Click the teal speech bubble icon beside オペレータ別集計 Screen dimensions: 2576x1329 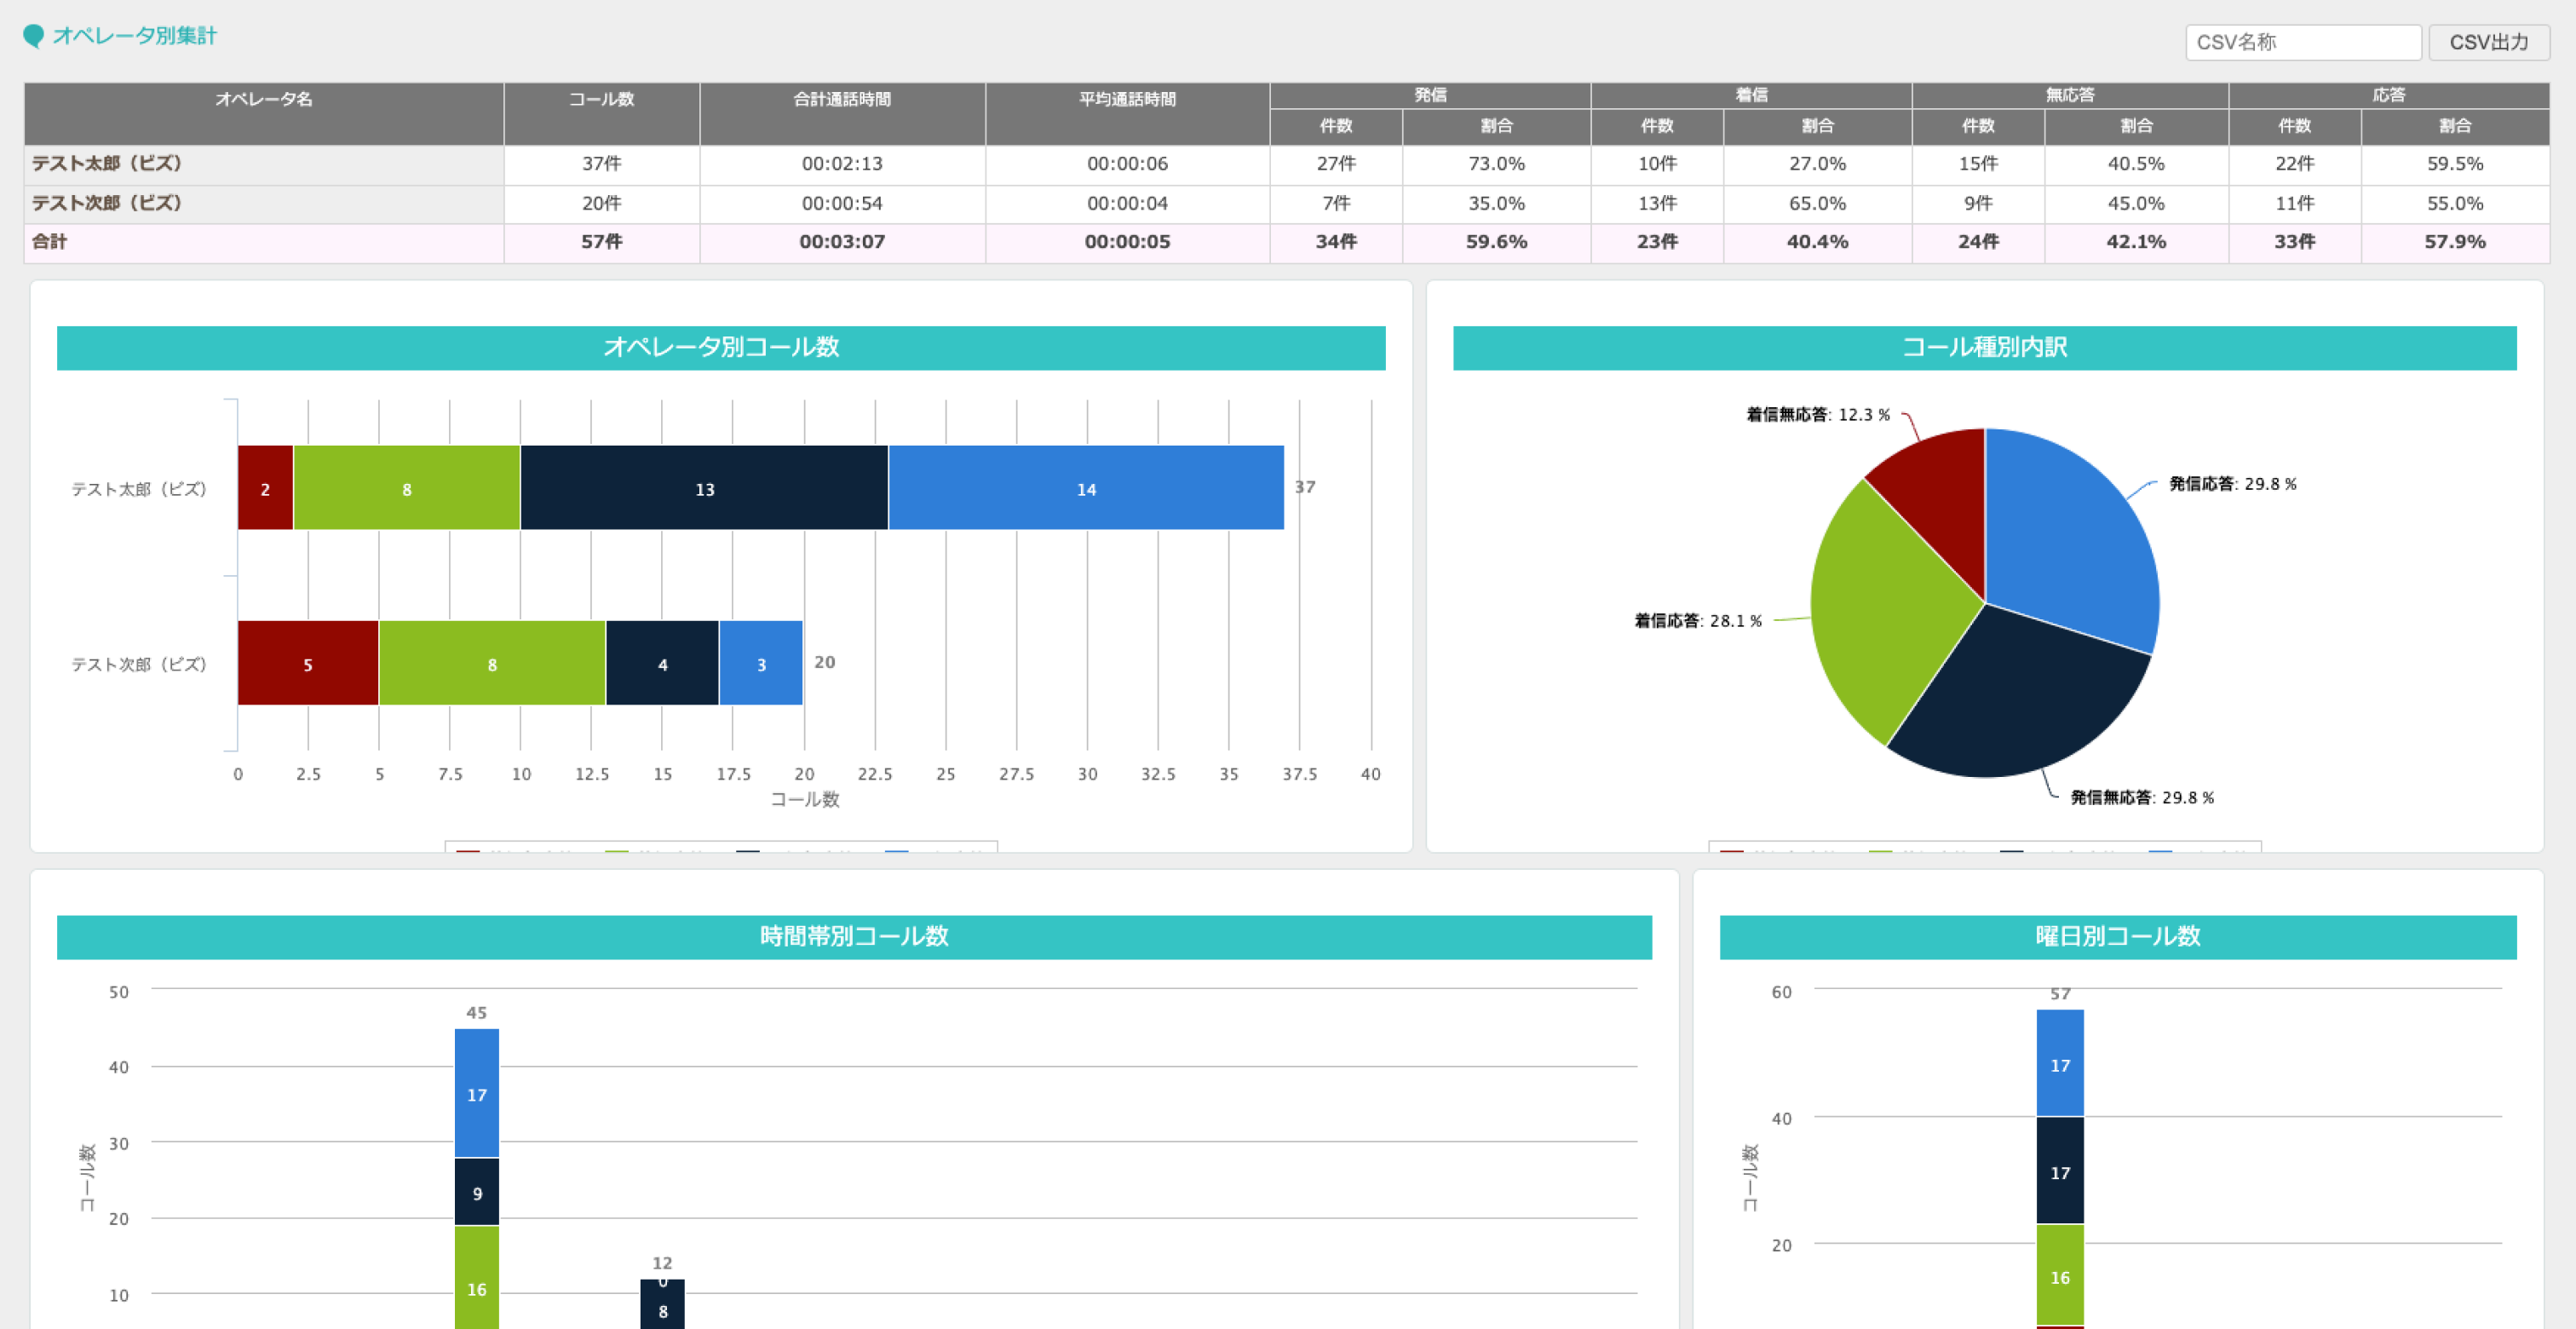pyautogui.click(x=33, y=36)
